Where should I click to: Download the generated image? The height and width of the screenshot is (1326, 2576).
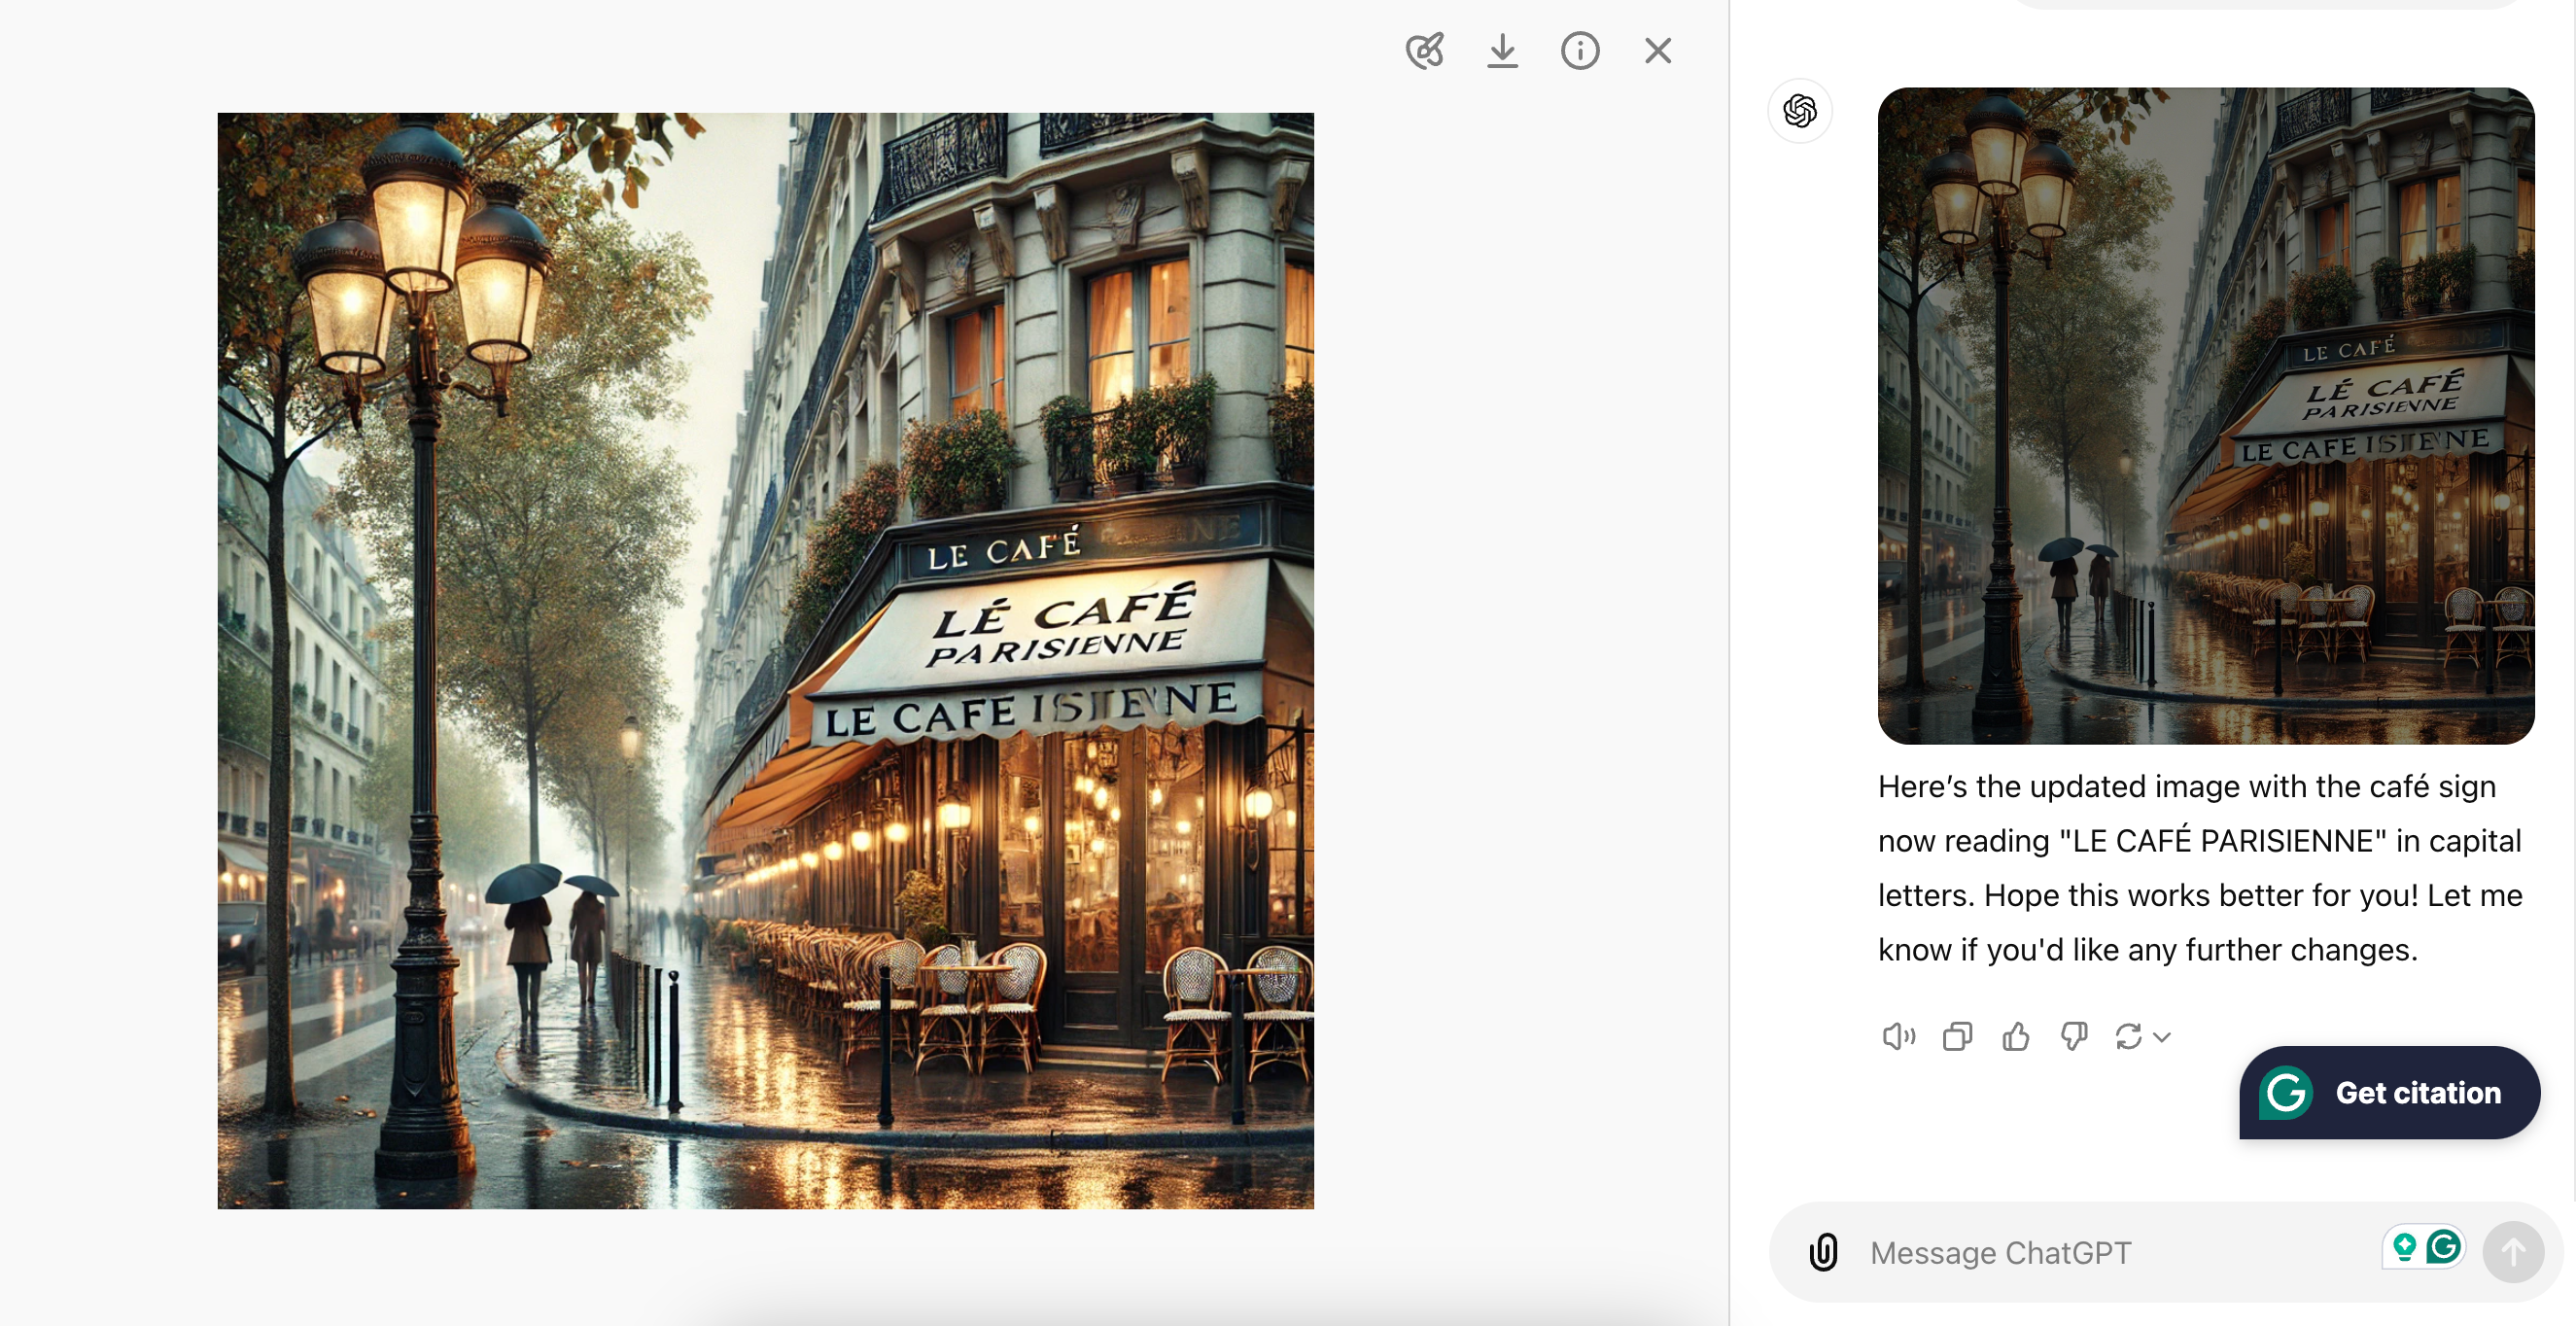(x=1502, y=51)
